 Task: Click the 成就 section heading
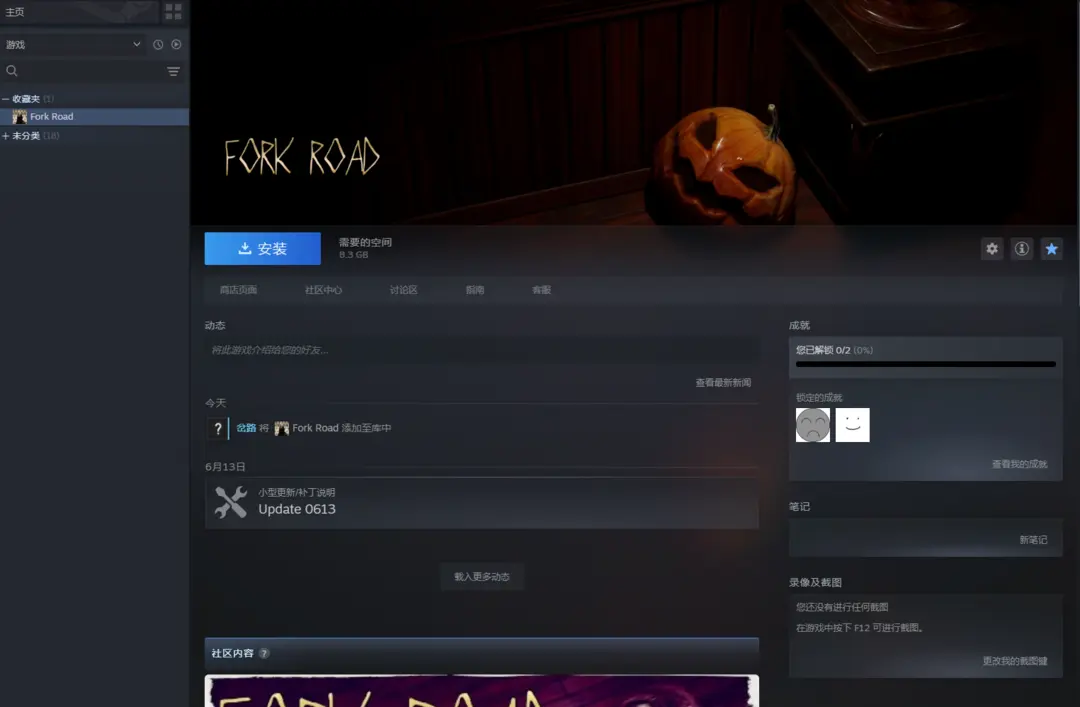coord(800,325)
